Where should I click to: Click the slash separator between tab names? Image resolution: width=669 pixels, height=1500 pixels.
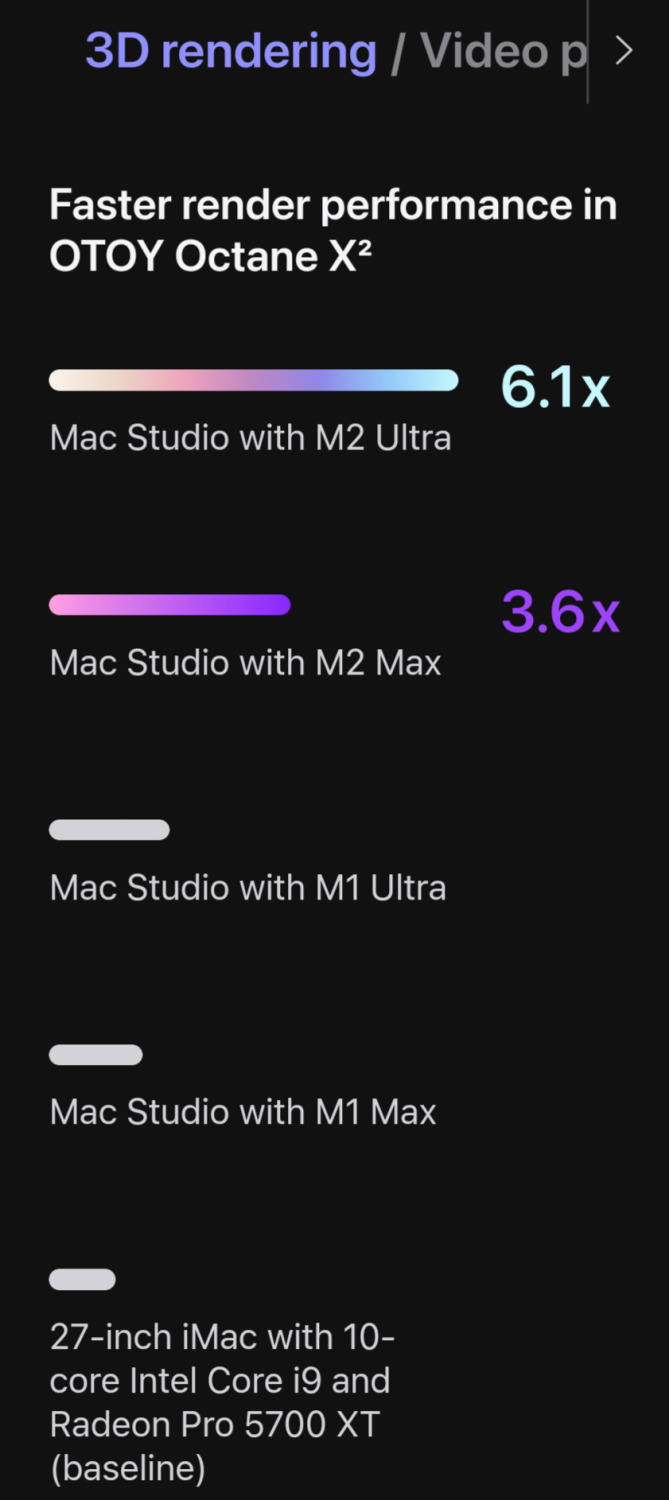pyautogui.click(x=397, y=52)
